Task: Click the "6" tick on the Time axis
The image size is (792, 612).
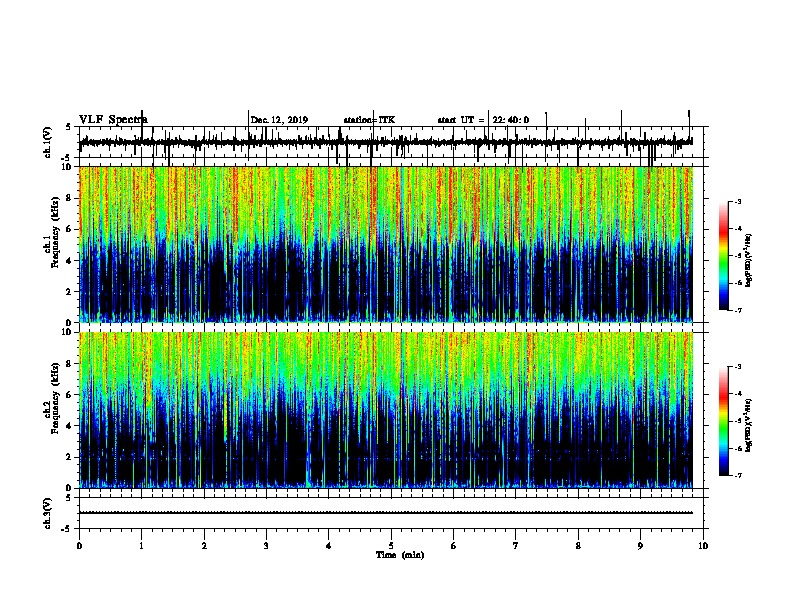Action: coord(454,546)
